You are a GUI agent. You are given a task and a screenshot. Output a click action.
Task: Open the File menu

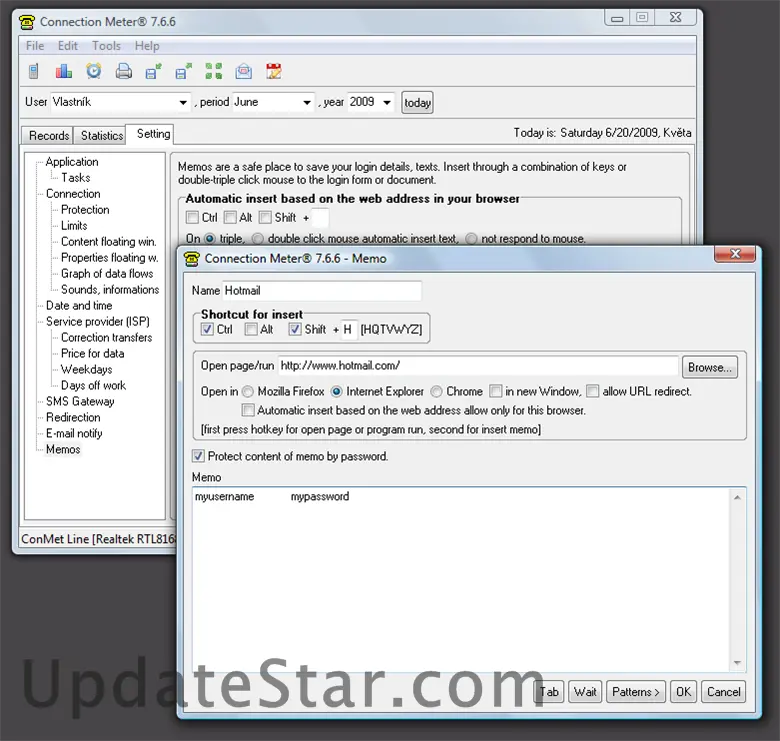click(35, 46)
